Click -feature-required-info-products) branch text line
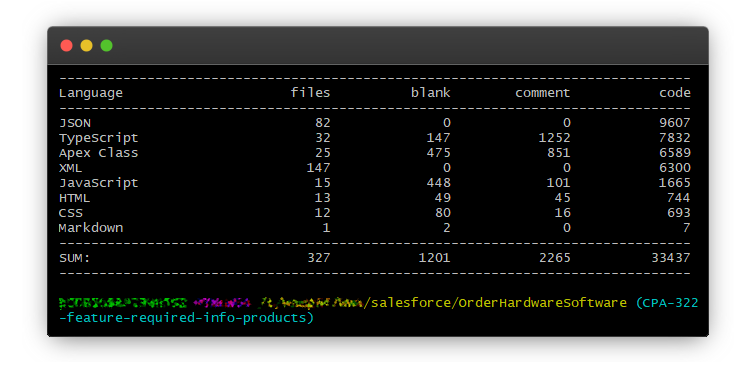The image size is (750, 366). tap(187, 318)
